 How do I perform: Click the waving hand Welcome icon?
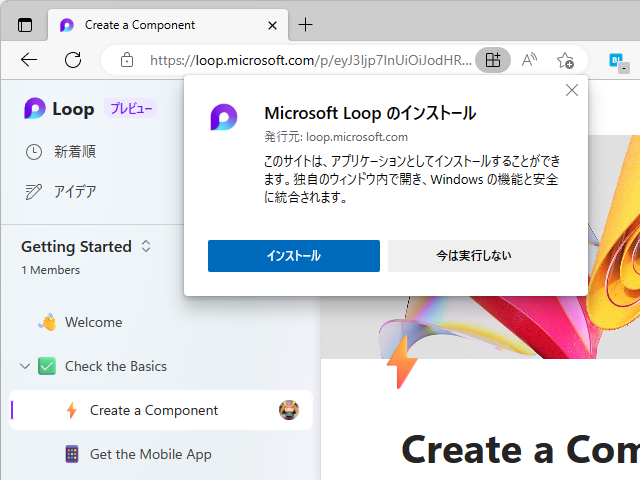coord(47,322)
